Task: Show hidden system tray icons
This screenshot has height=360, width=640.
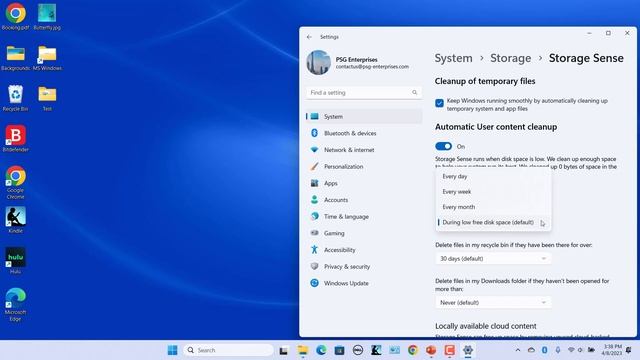Action: click(518, 350)
